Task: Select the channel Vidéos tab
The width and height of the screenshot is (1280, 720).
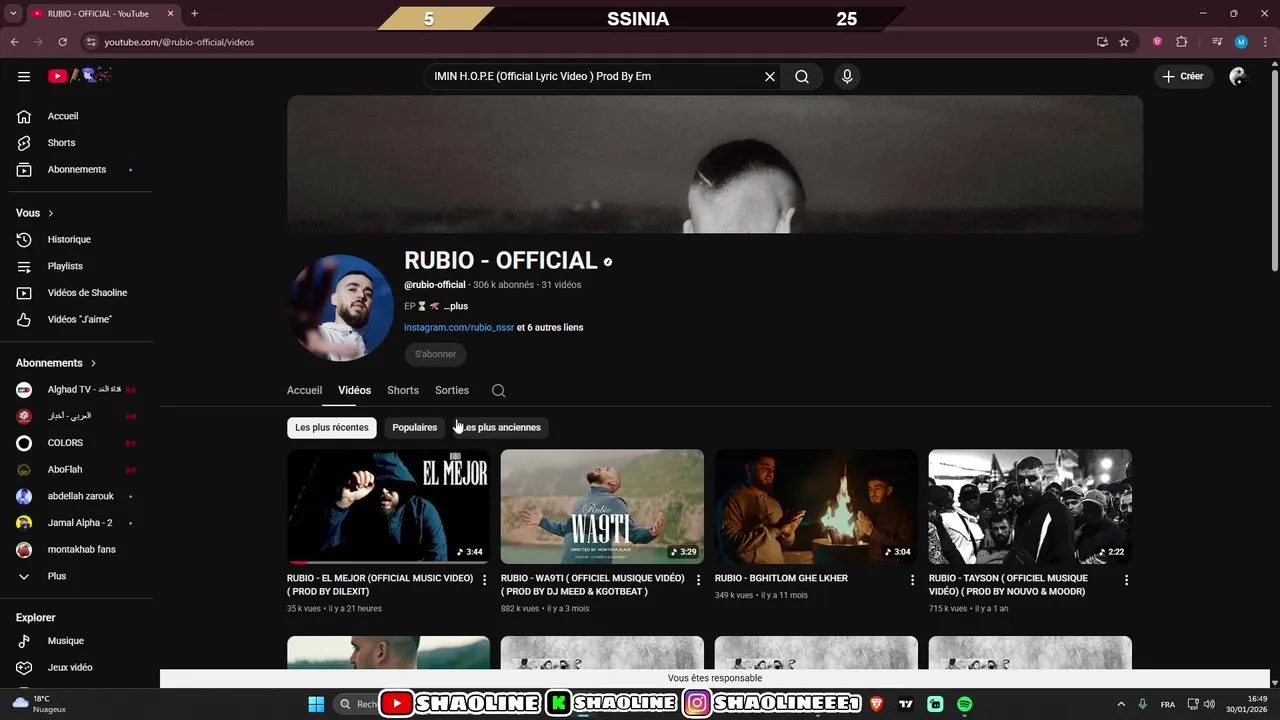Action: (x=354, y=391)
